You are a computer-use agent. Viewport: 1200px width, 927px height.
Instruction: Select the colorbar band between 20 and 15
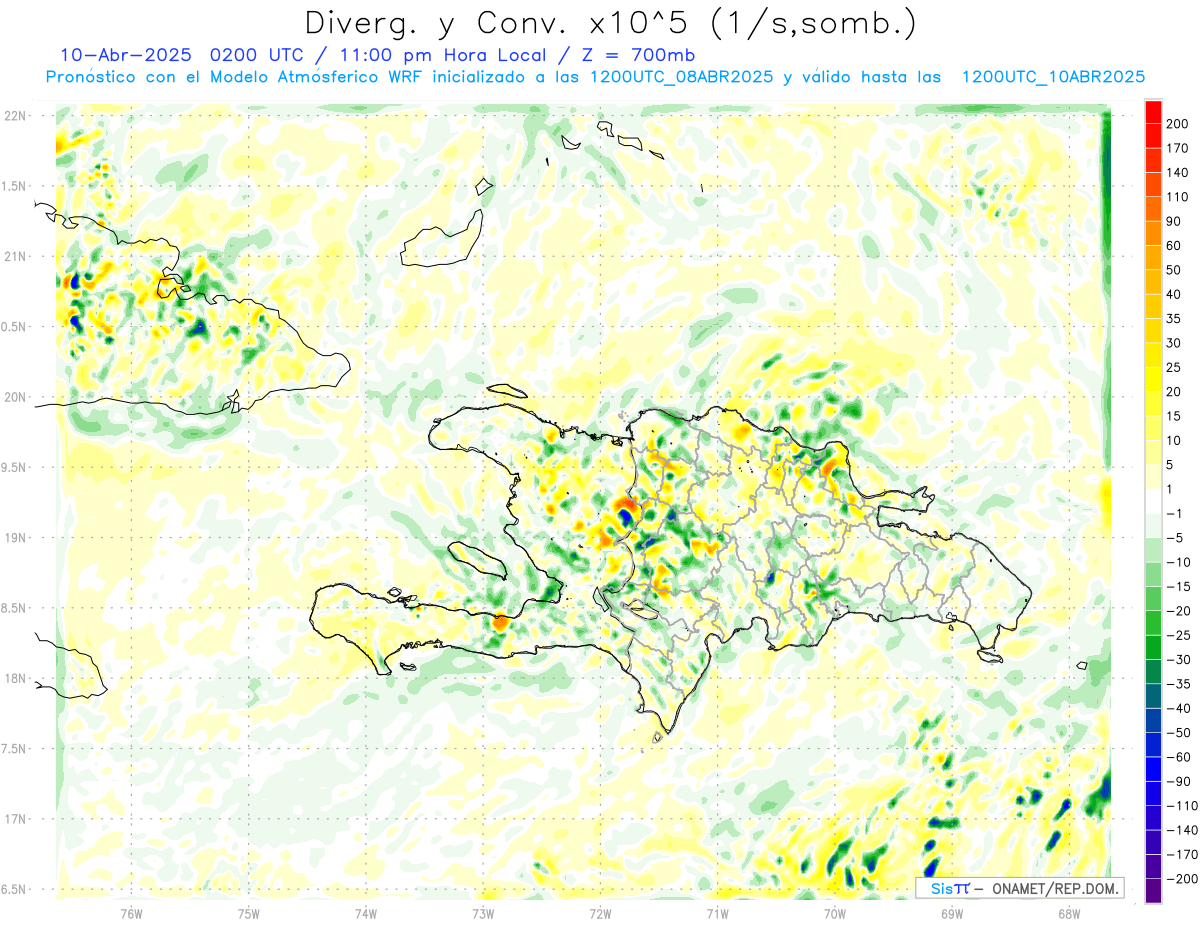(x=1153, y=404)
